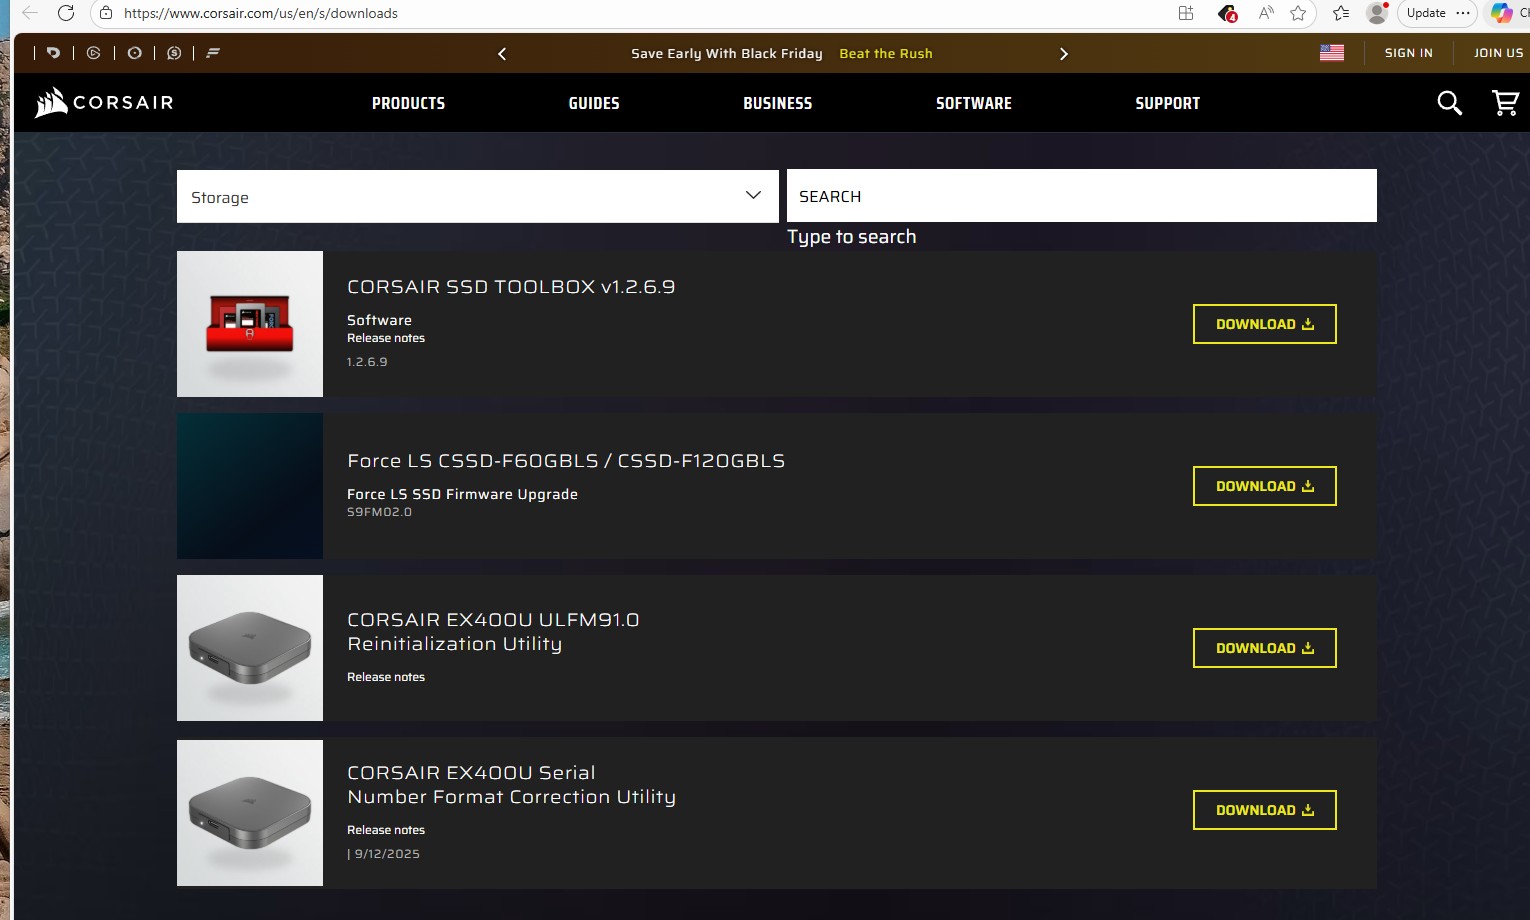Open the shopping price tag icon with badge 4
This screenshot has width=1530, height=920.
coord(1228,13)
